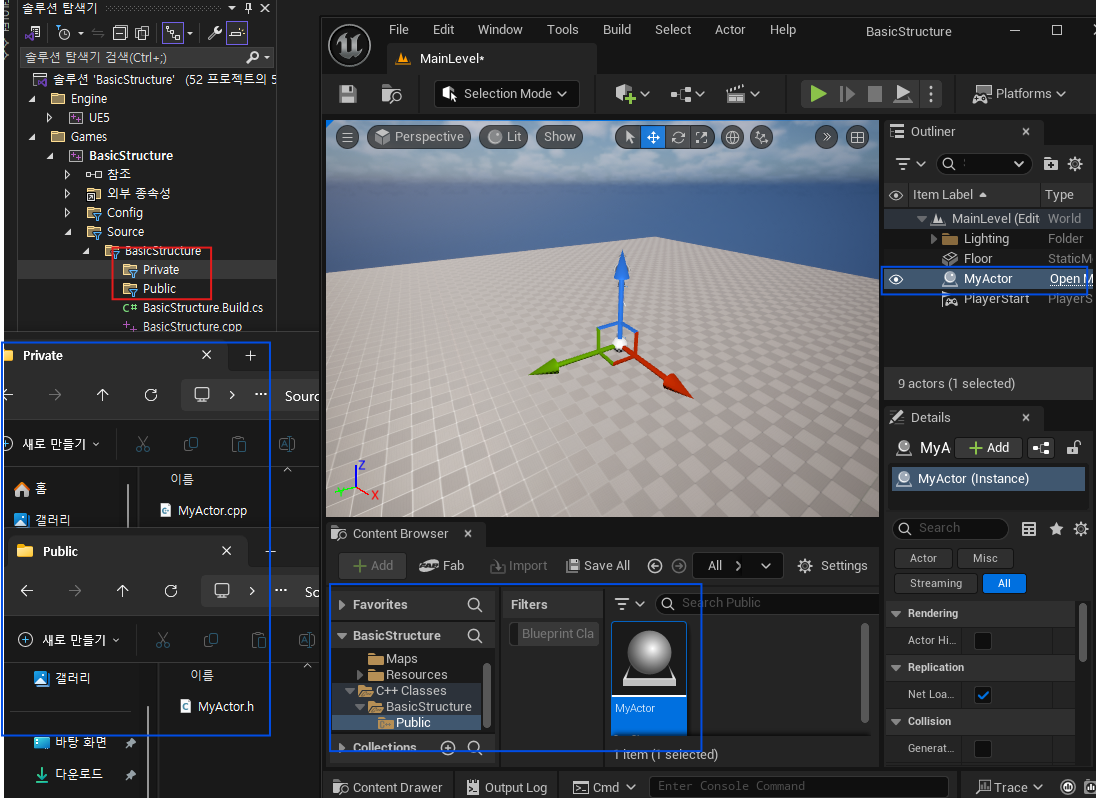This screenshot has height=798, width=1096.
Task: Open the viewport hamburger options menu
Action: [x=347, y=137]
